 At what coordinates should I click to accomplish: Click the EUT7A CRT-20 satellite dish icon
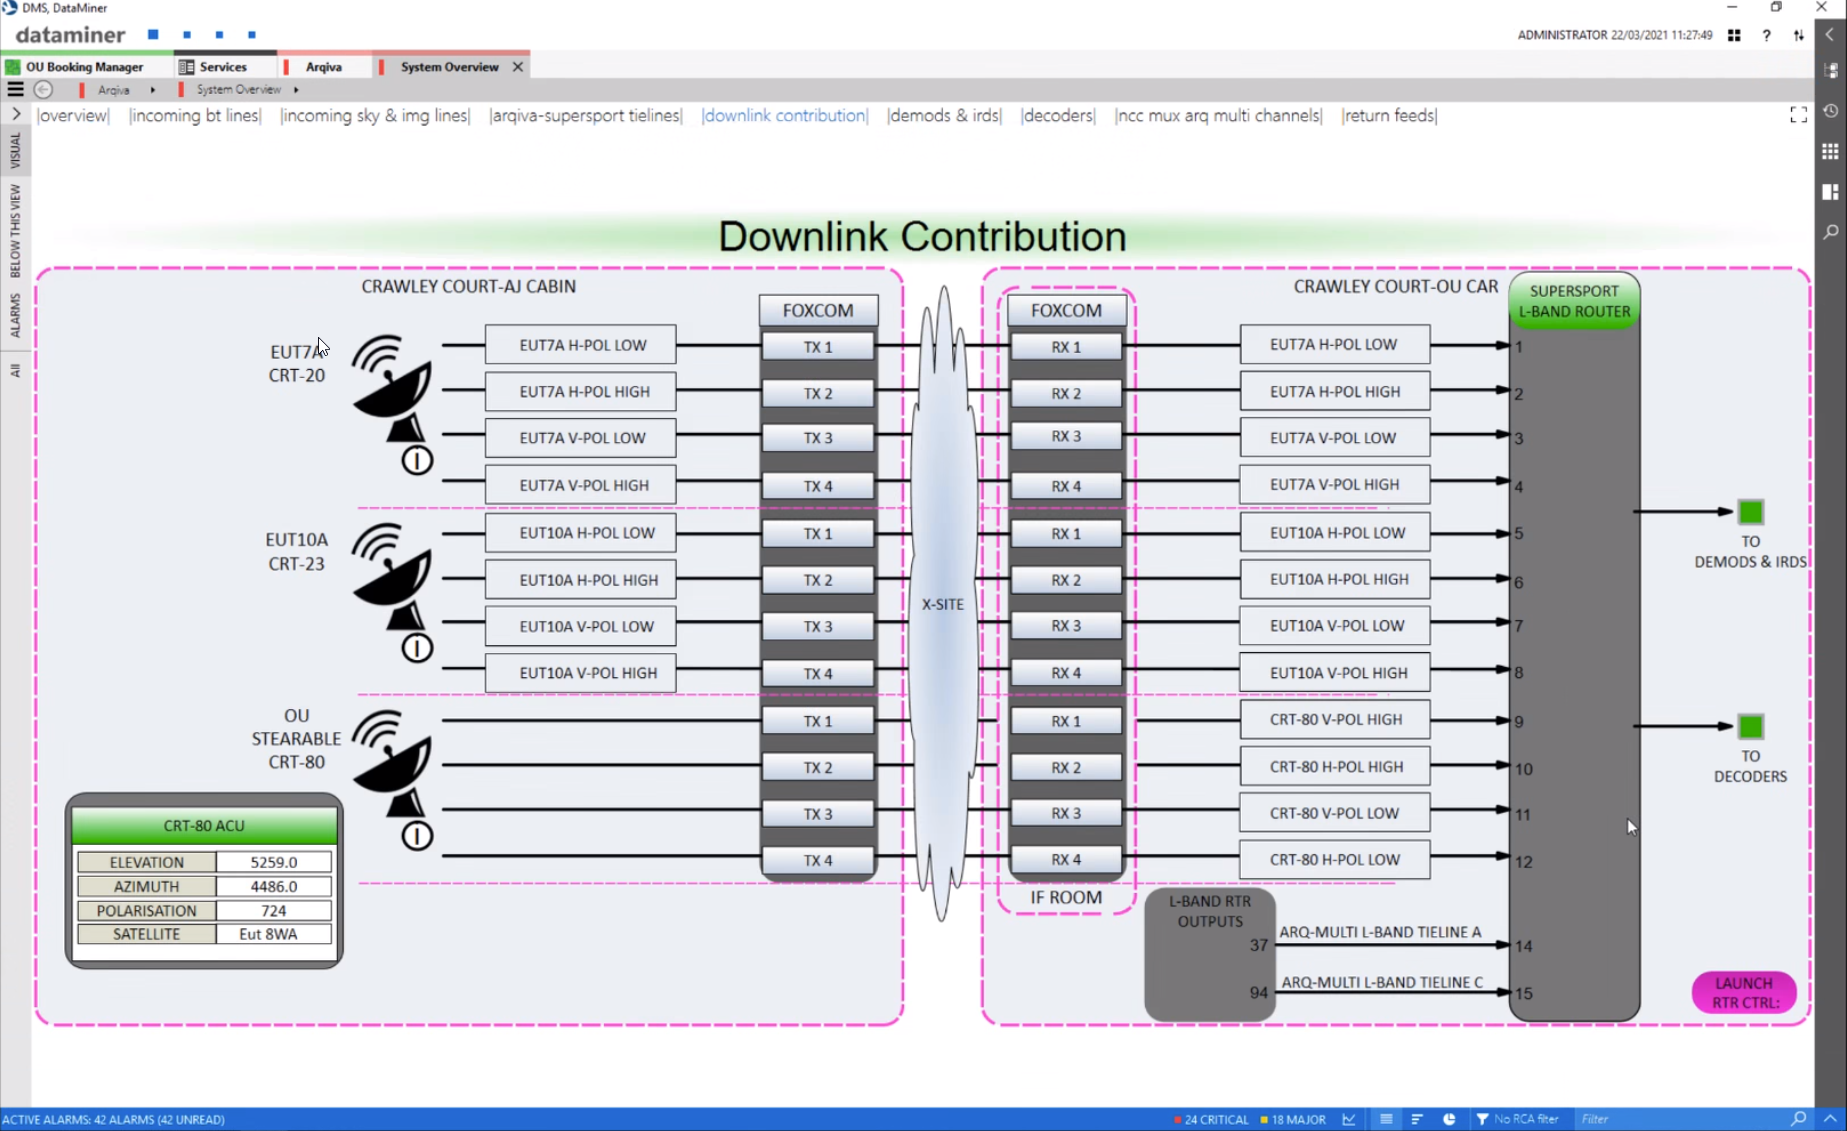pos(392,388)
